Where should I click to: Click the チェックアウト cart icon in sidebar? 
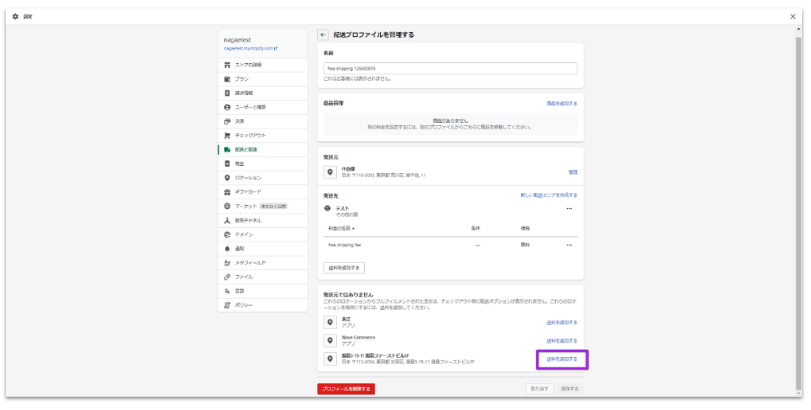click(x=228, y=135)
